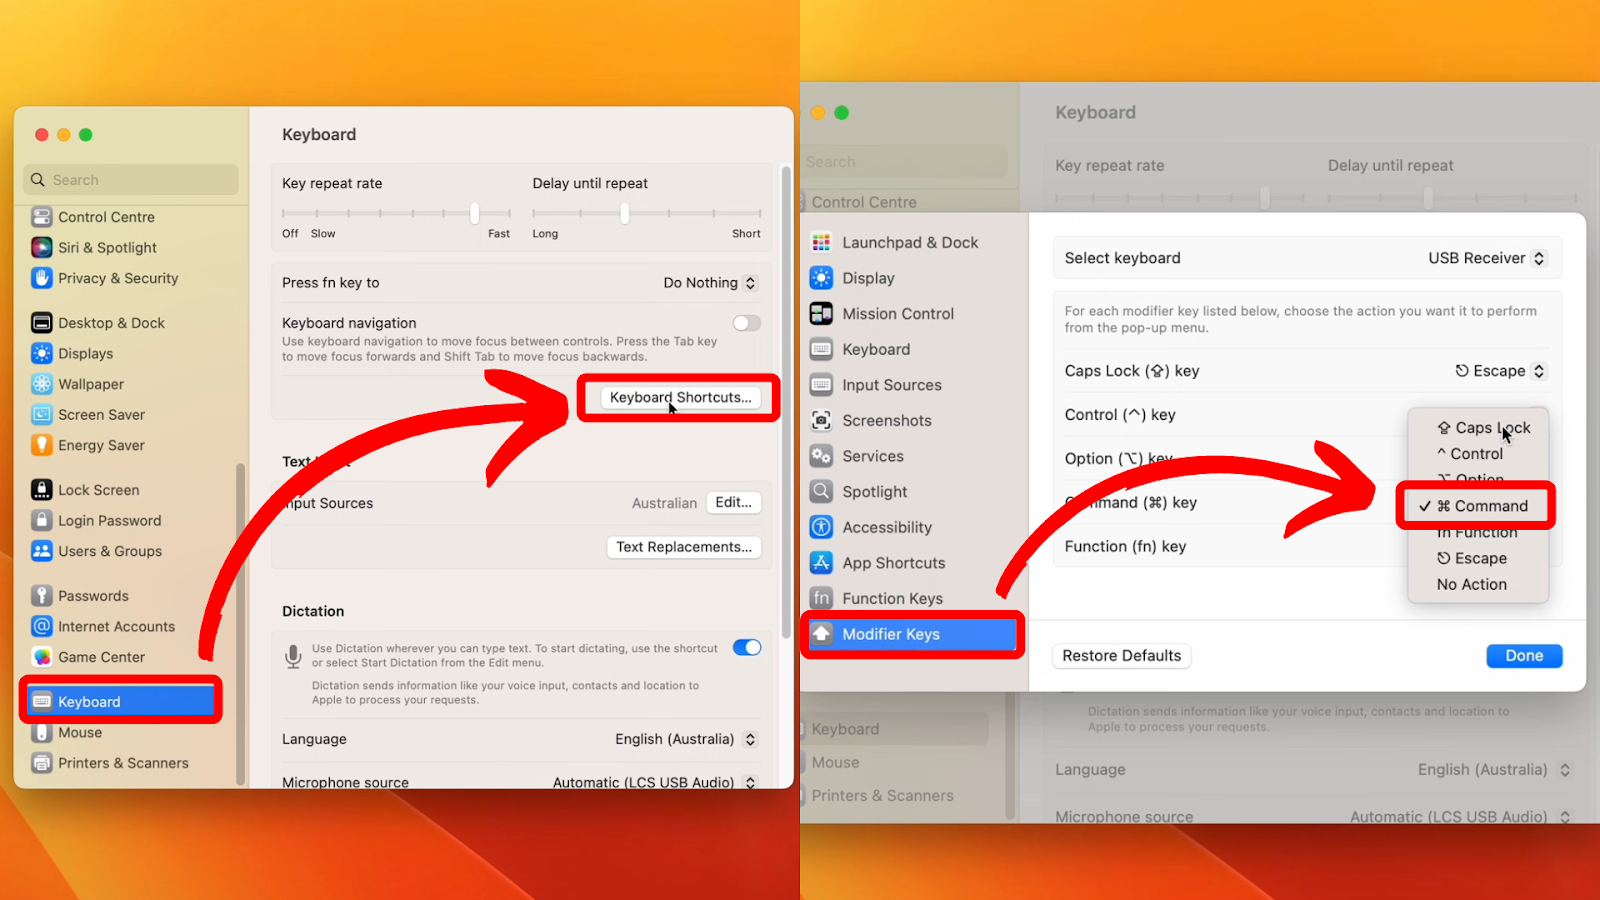The image size is (1600, 900).
Task: Open Internet Accounts @ icon
Action: tap(42, 626)
